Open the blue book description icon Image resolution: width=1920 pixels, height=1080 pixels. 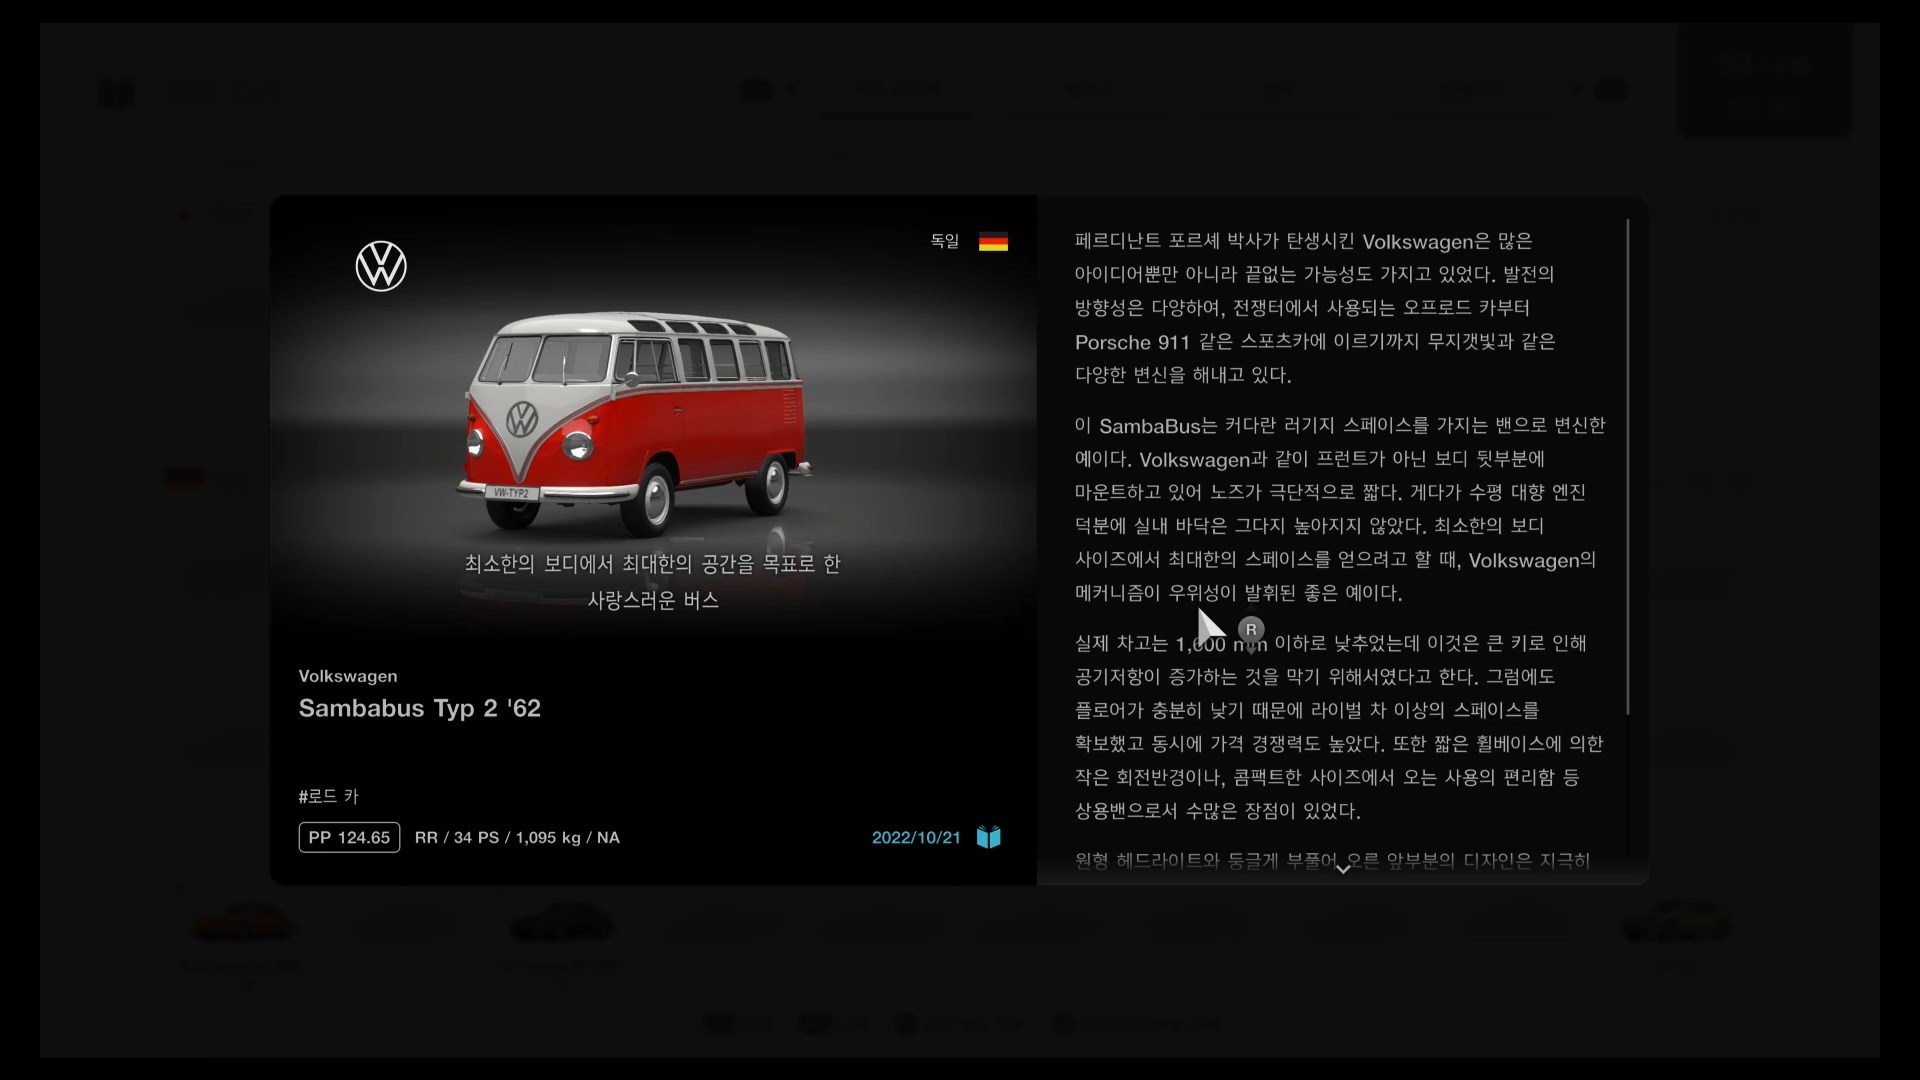(x=988, y=837)
